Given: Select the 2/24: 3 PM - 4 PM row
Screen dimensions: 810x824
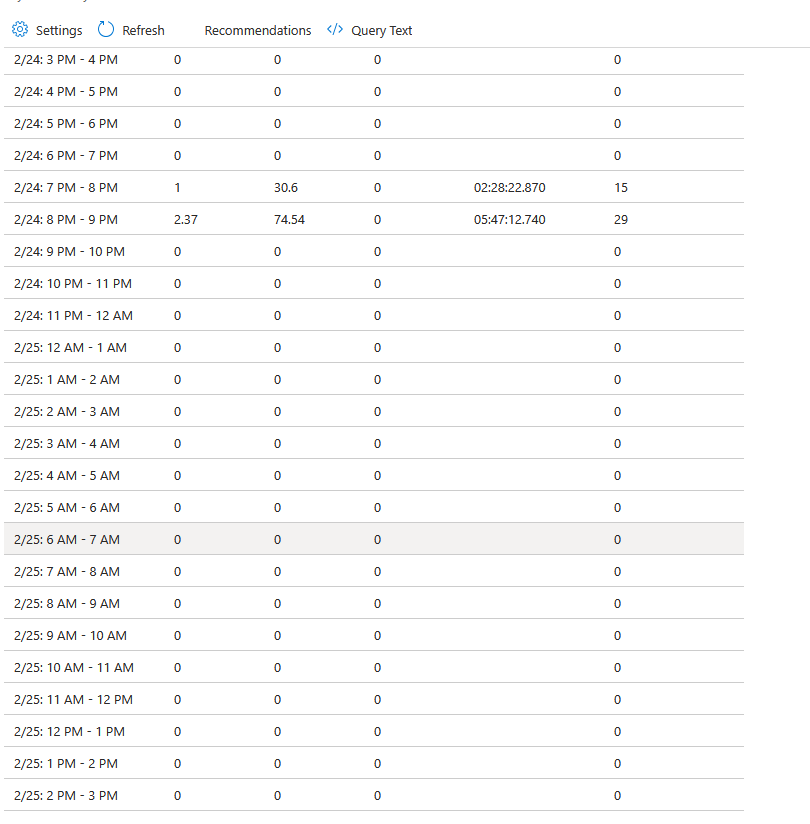Looking at the screenshot, I should pyautogui.click(x=374, y=59).
